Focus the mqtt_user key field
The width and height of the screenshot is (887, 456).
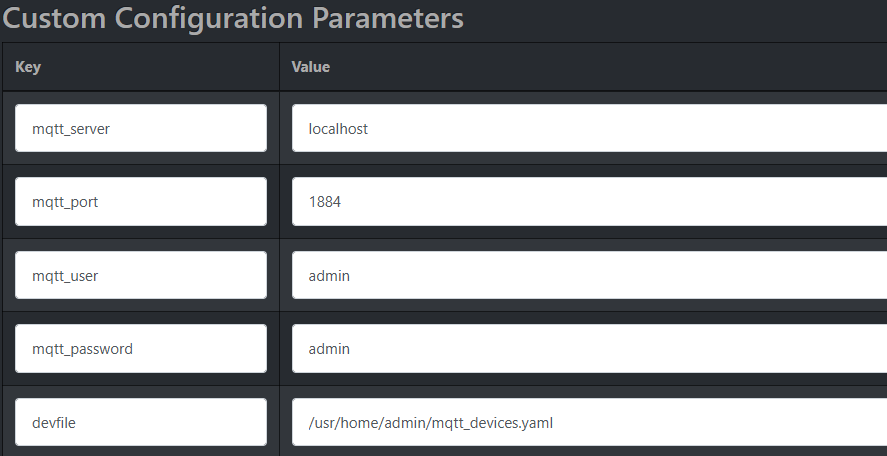pyautogui.click(x=141, y=275)
